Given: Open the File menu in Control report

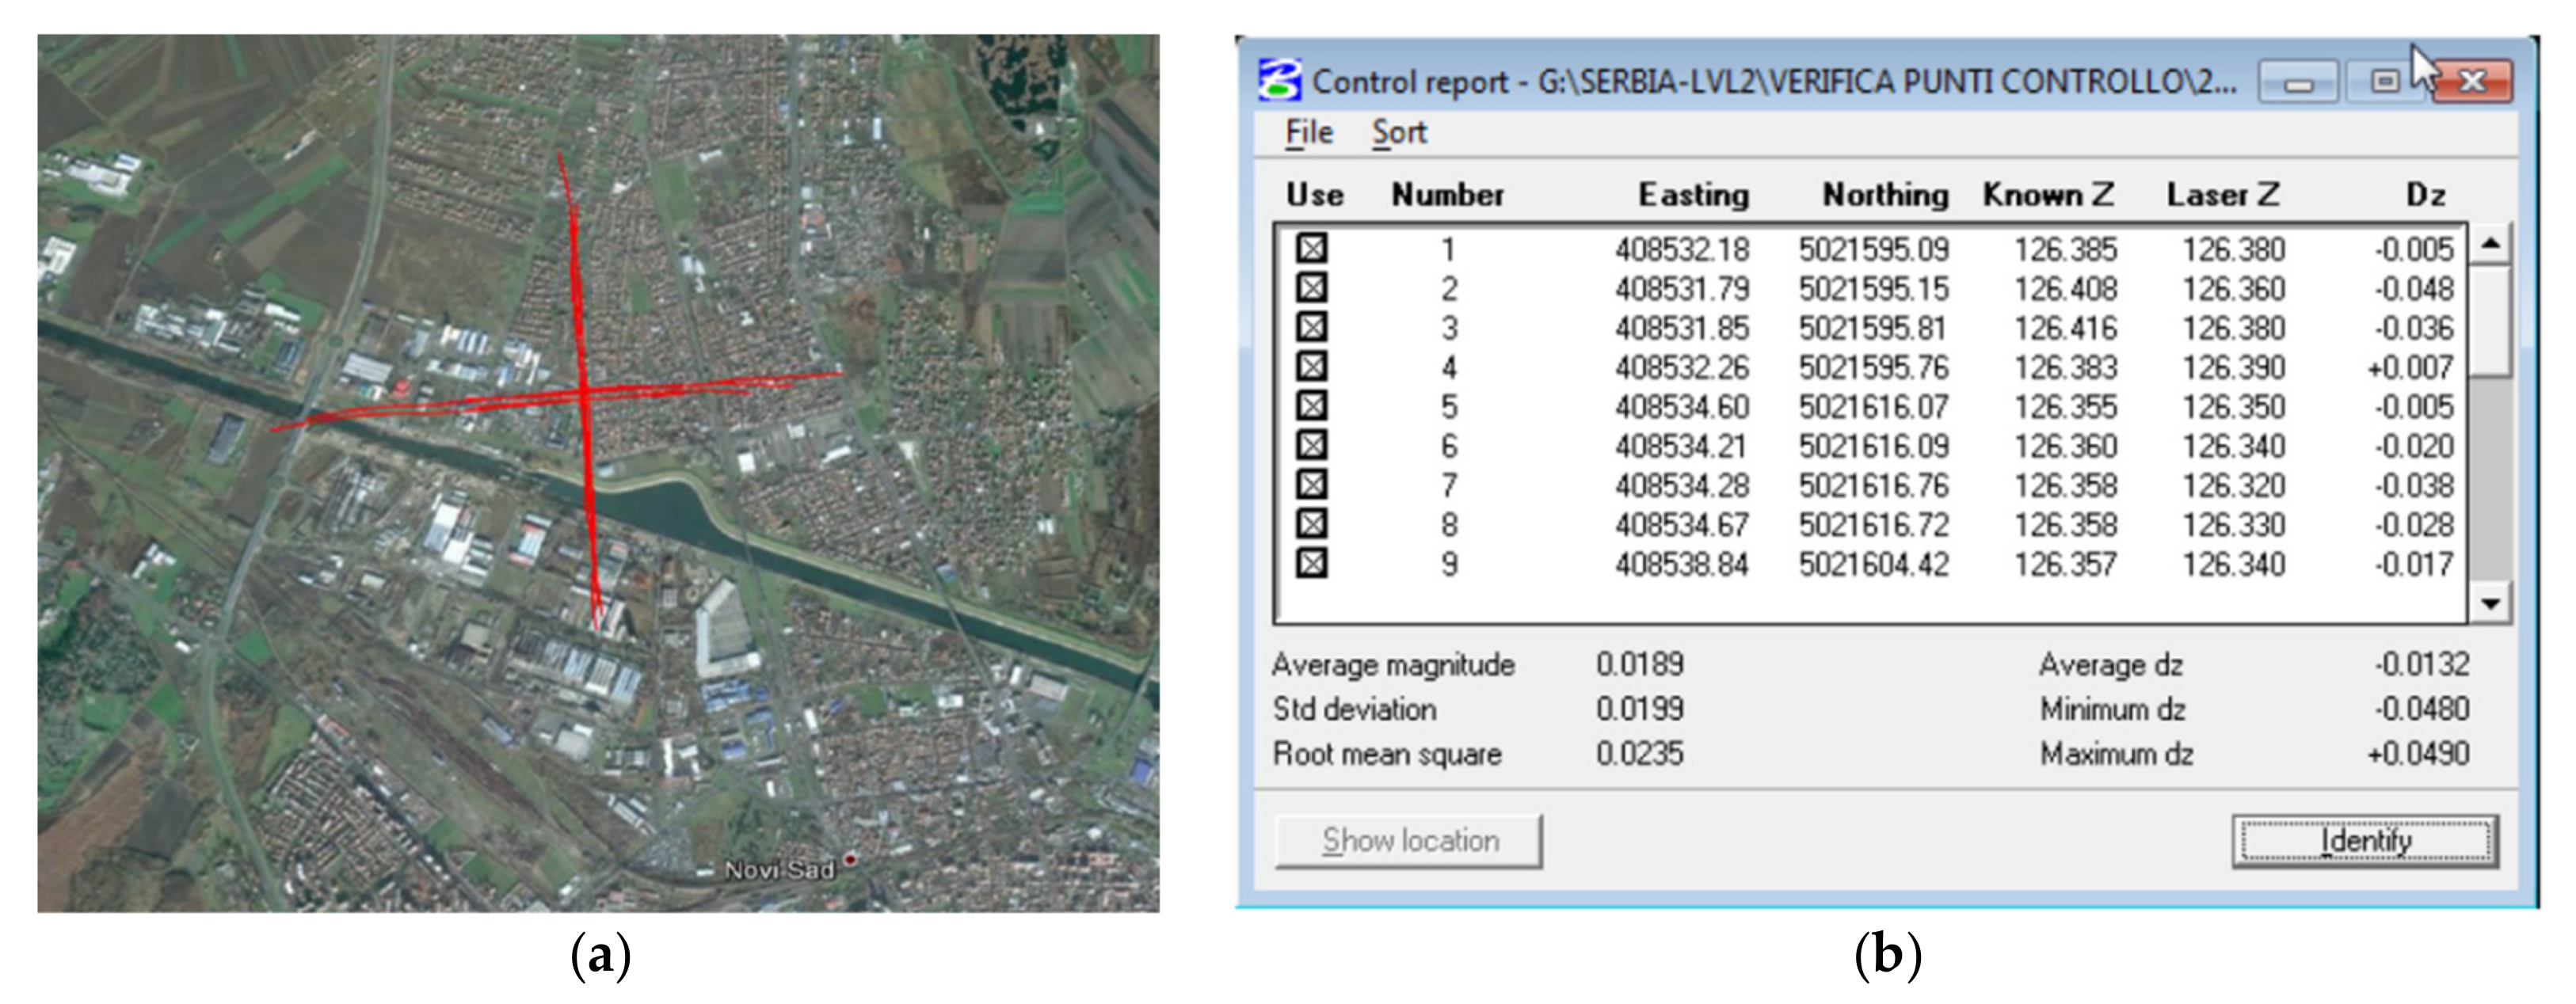Looking at the screenshot, I should (1309, 132).
